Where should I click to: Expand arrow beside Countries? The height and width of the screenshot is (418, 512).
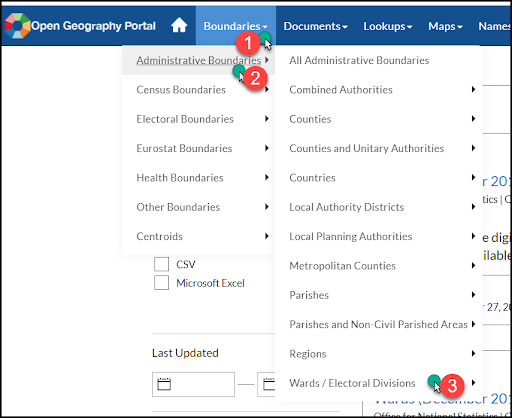click(x=473, y=177)
